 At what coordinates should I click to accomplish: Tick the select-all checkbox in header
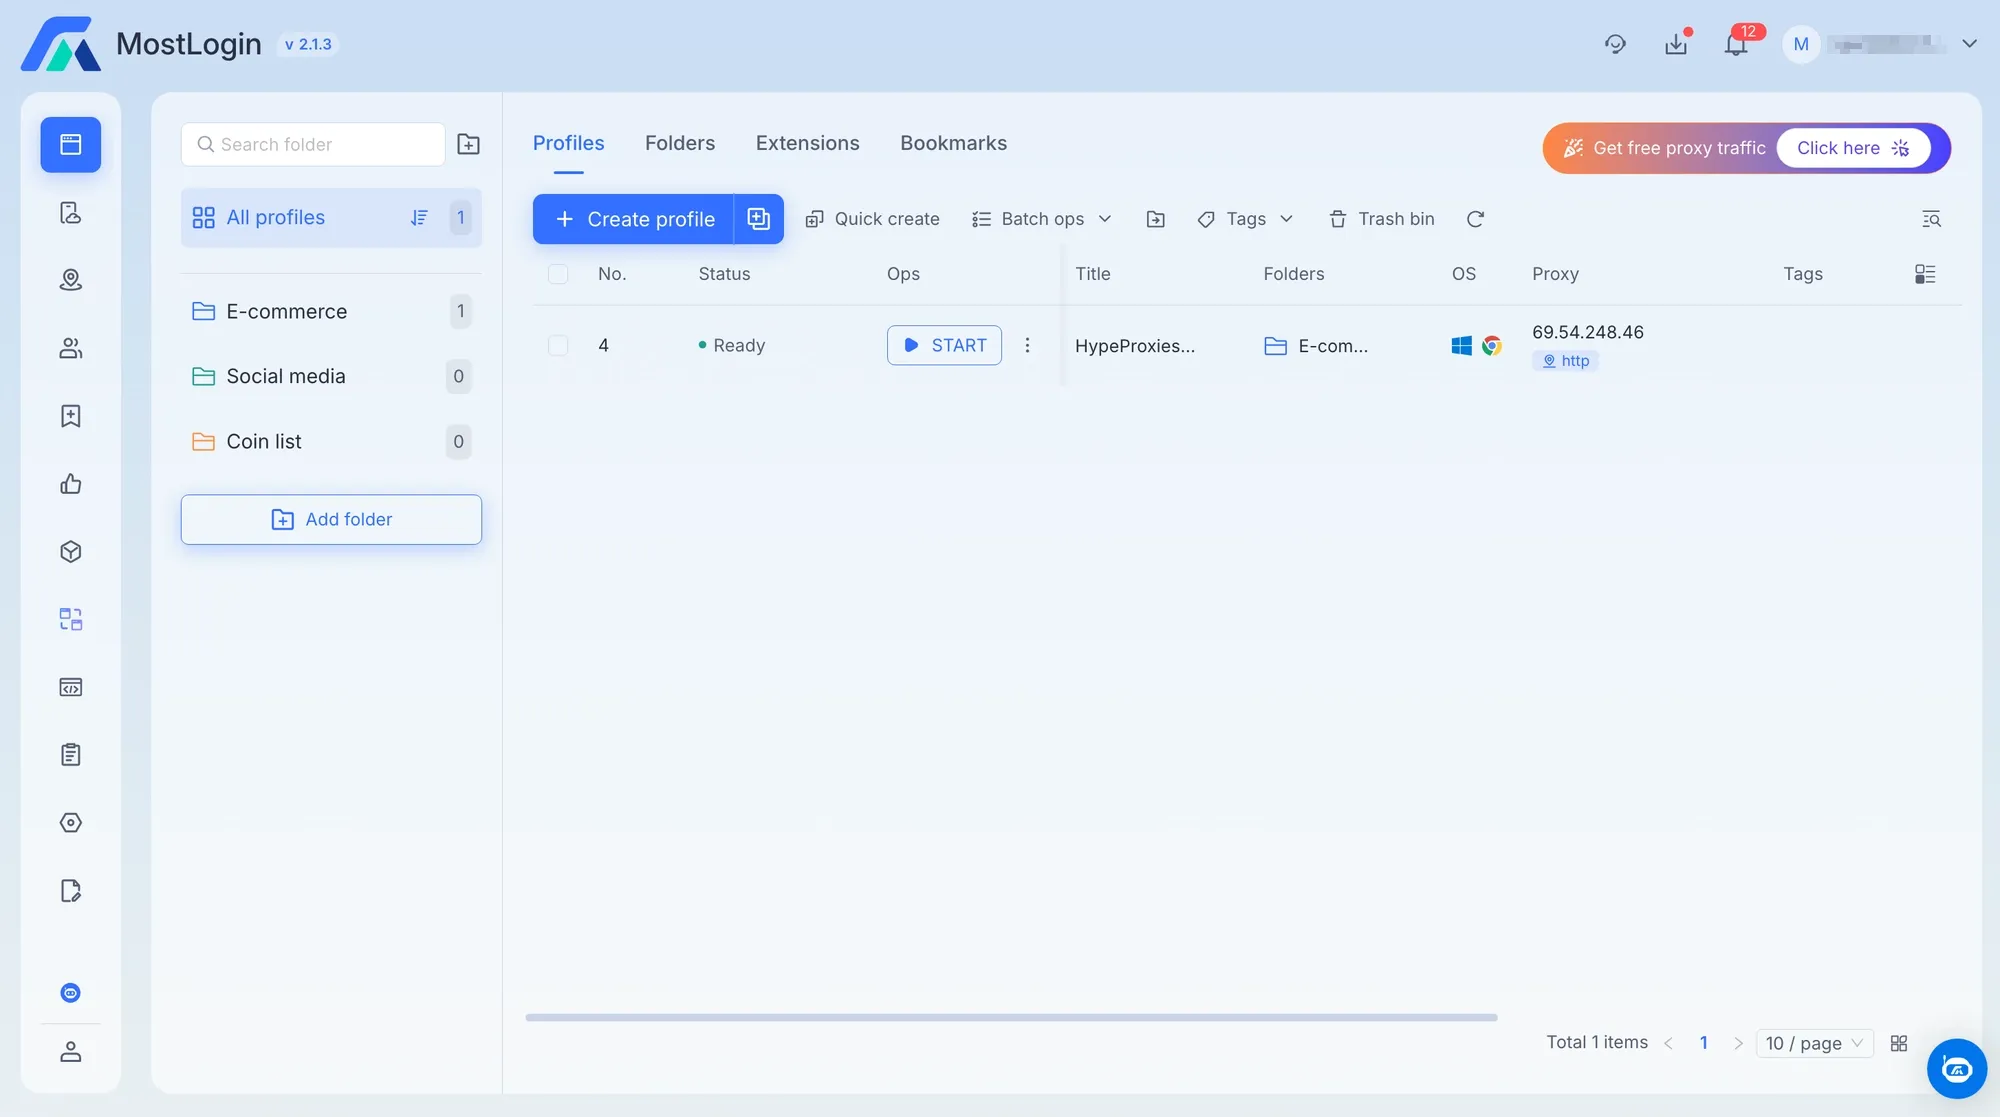(558, 274)
